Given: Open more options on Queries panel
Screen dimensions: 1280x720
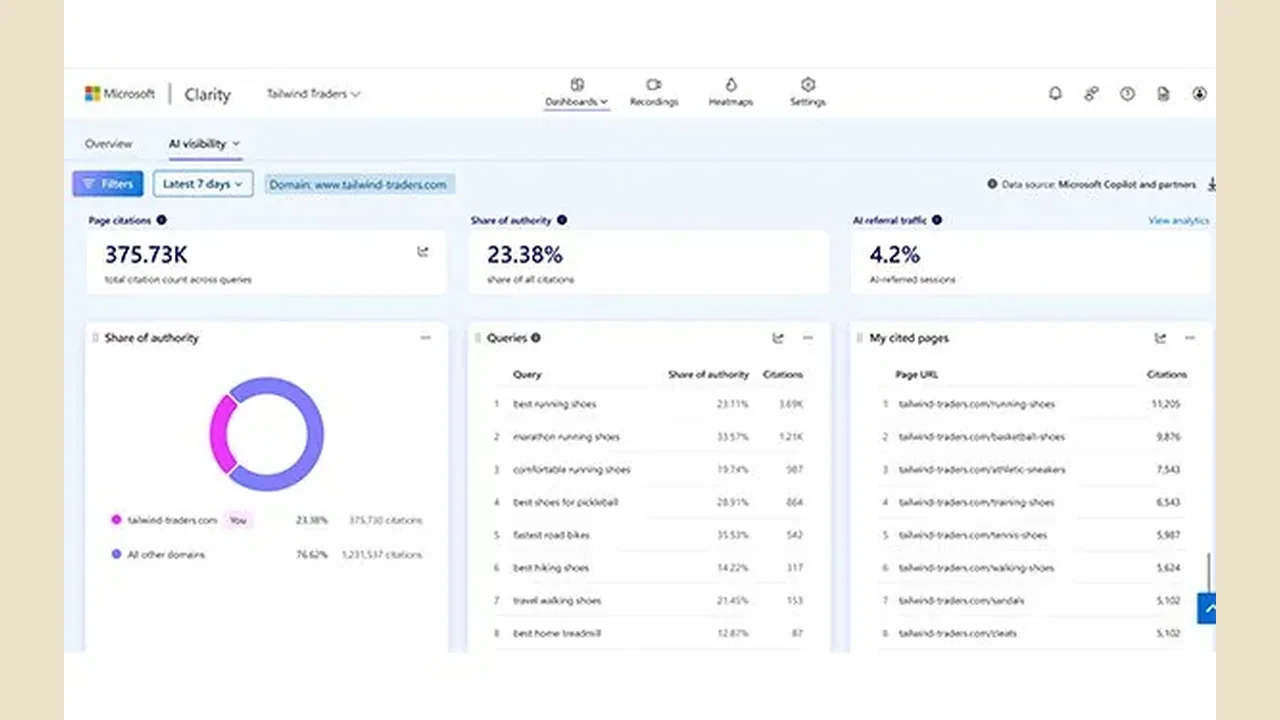Looking at the screenshot, I should [x=808, y=338].
